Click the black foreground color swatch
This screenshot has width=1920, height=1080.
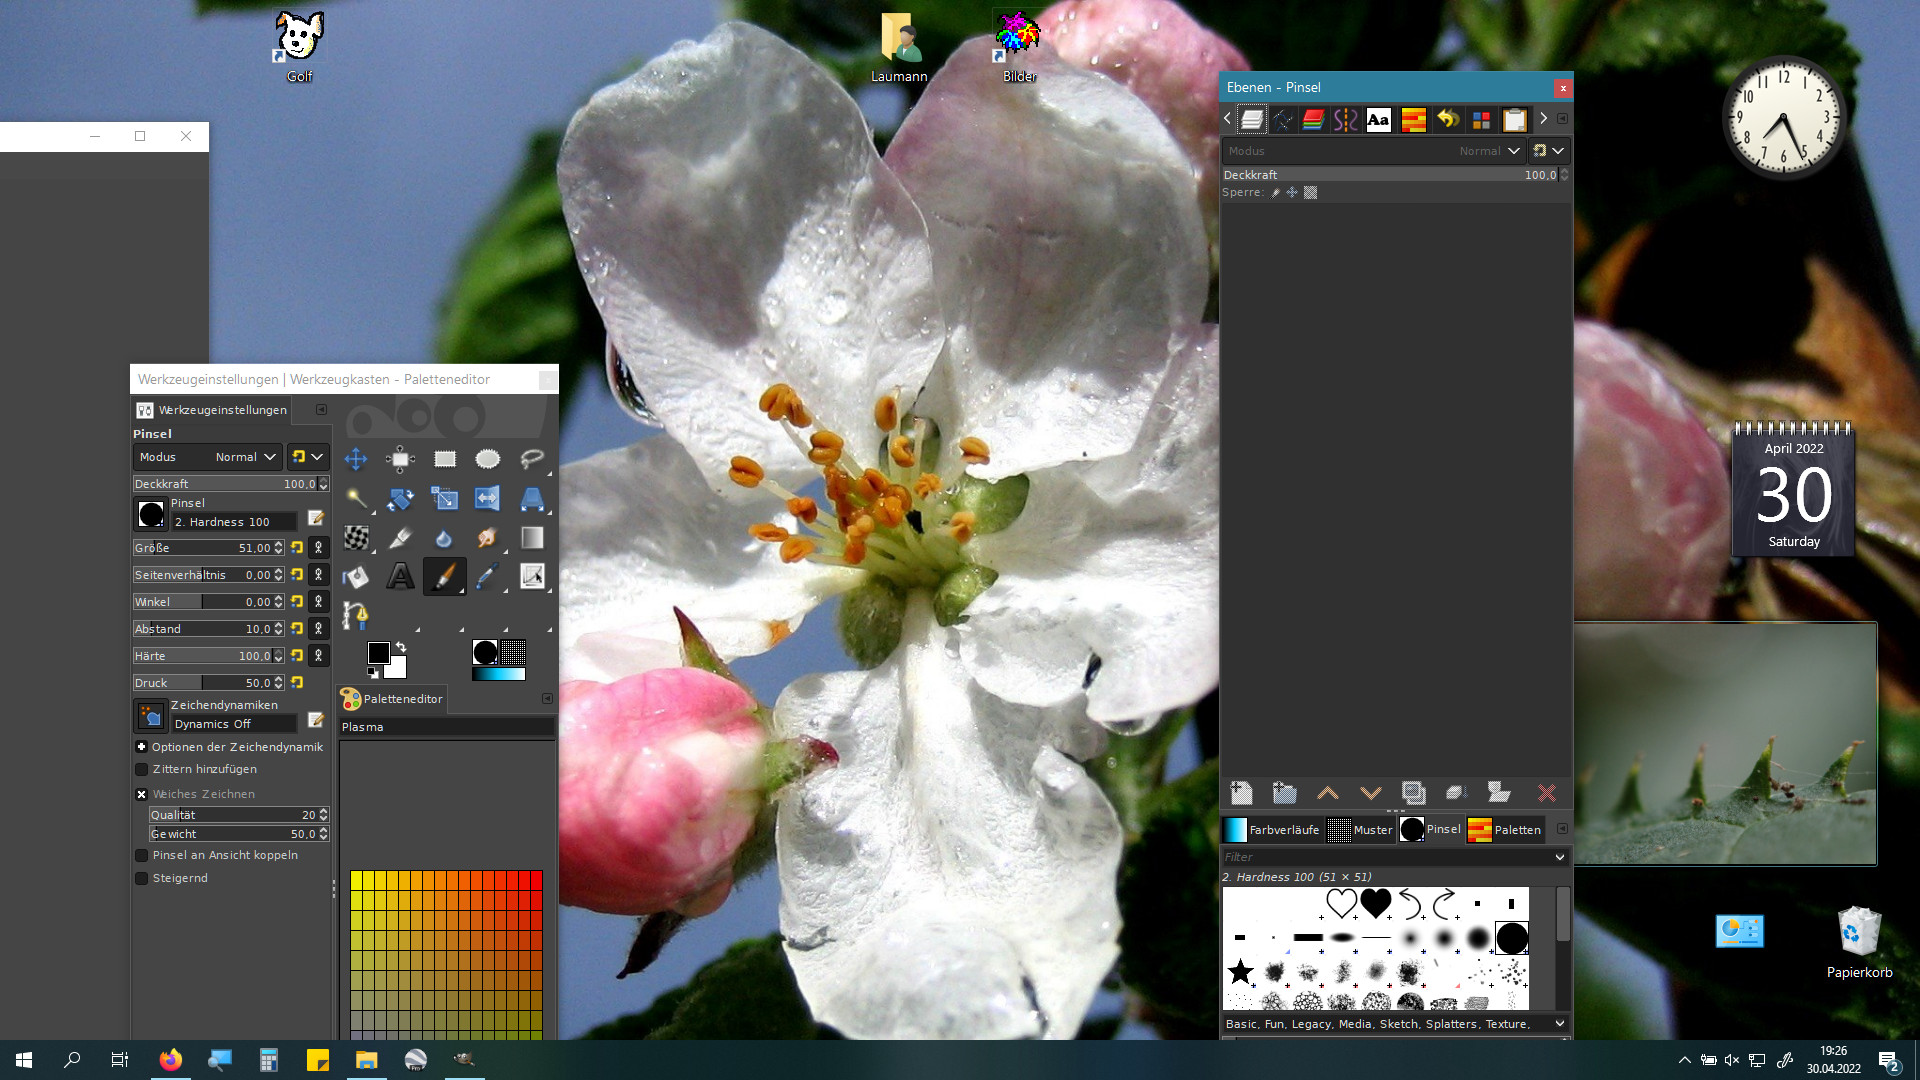(x=378, y=653)
